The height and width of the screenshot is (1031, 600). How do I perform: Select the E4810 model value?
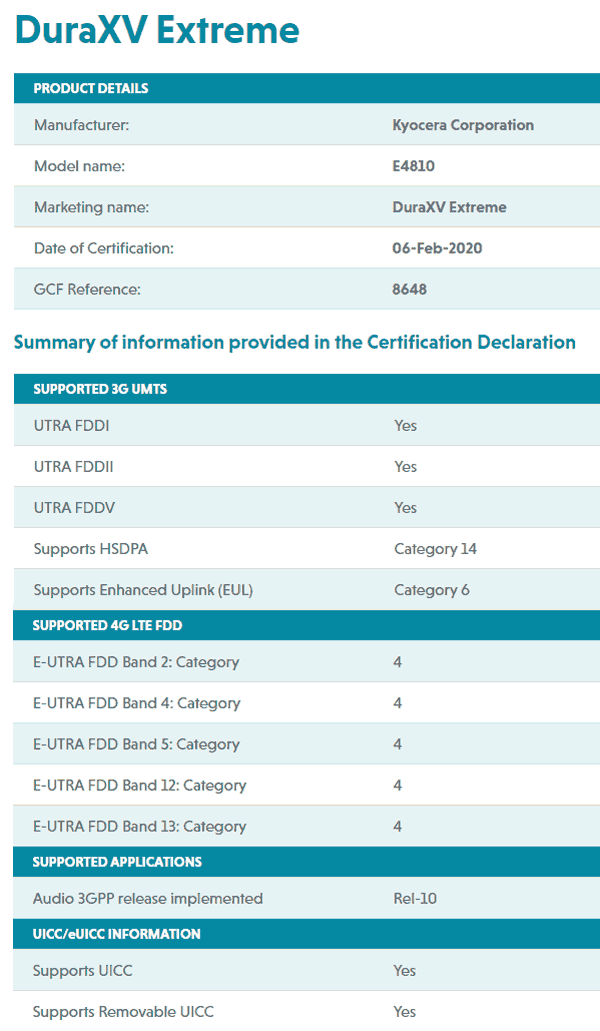(413, 166)
